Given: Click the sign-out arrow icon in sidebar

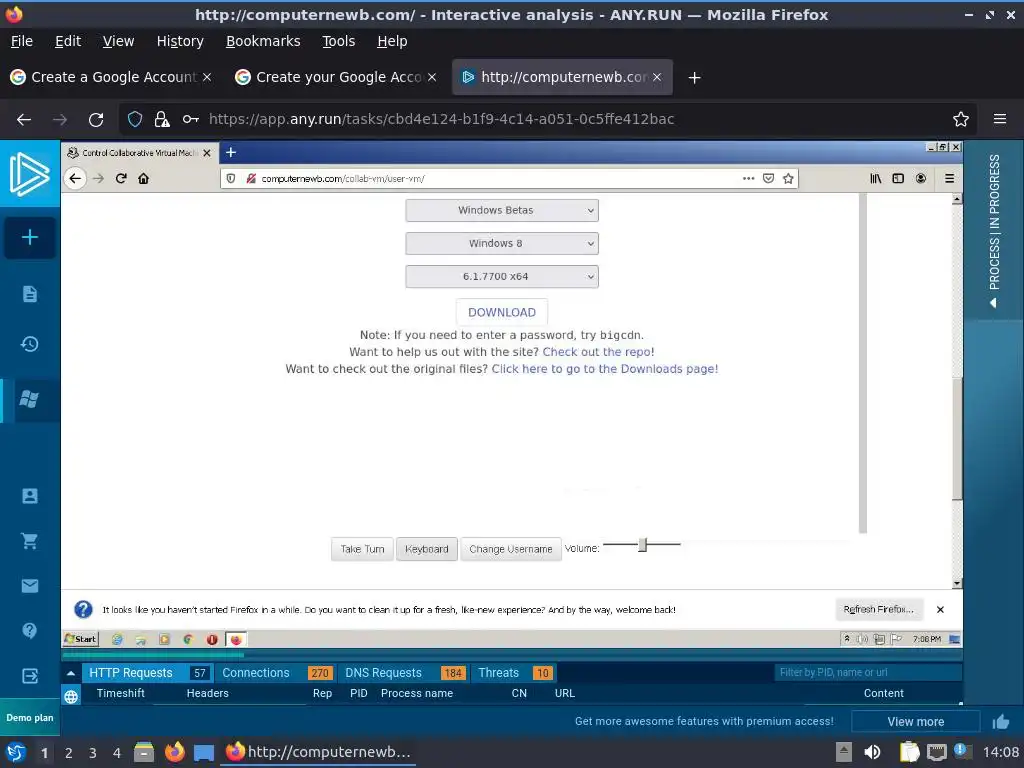Looking at the screenshot, I should point(29,676).
